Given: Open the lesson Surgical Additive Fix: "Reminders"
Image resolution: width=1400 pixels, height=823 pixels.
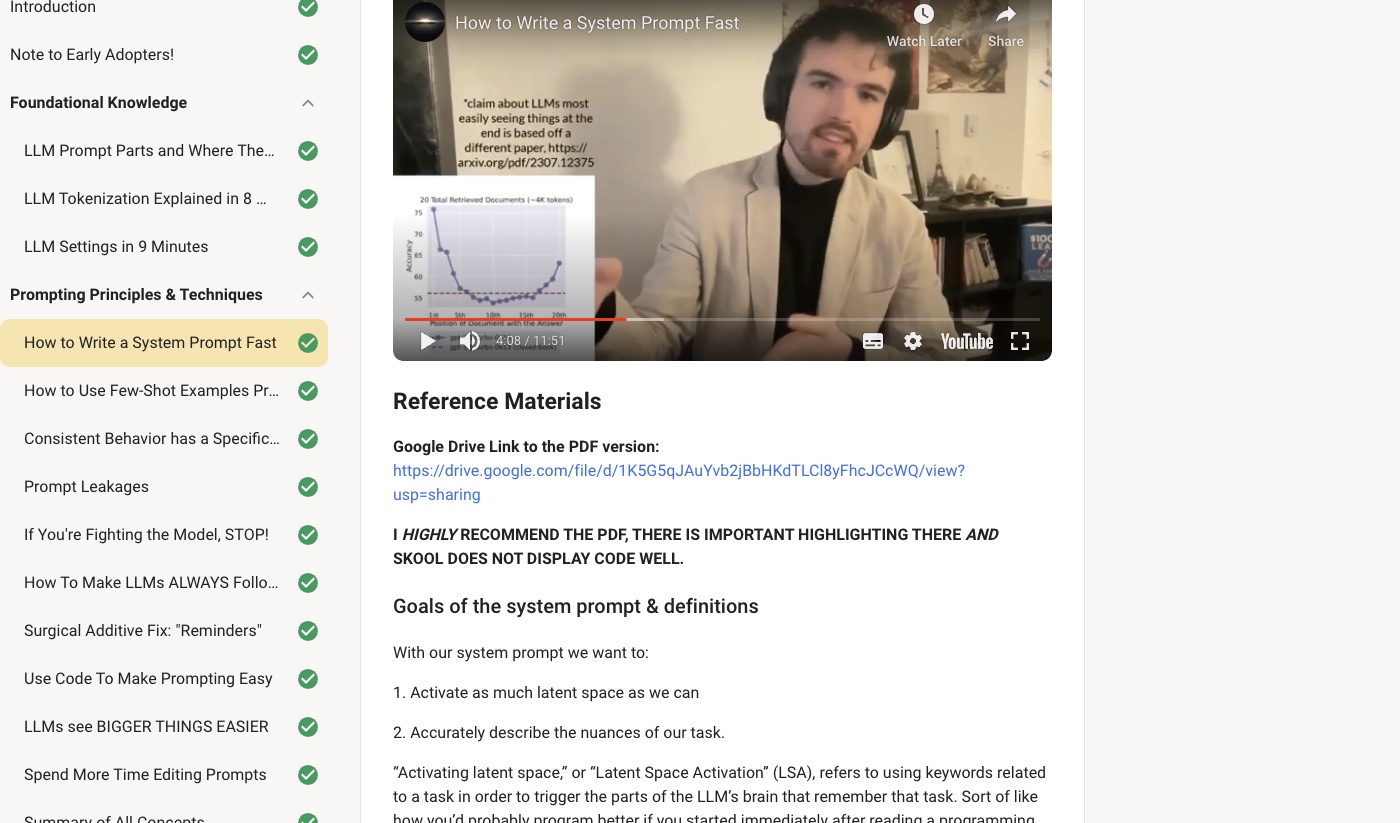Looking at the screenshot, I should (x=143, y=631).
